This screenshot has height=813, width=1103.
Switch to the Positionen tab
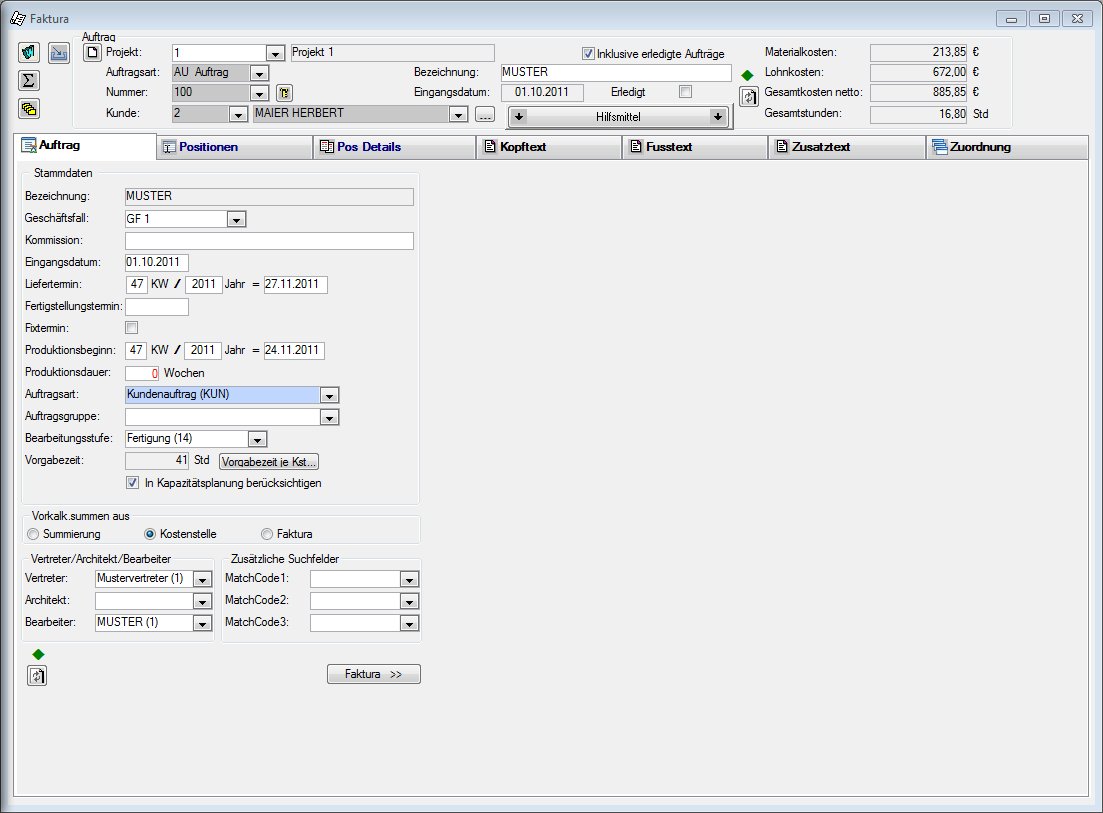[x=234, y=147]
